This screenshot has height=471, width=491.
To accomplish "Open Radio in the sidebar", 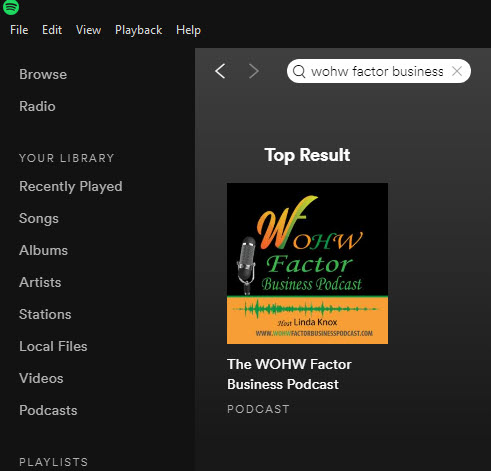I will click(37, 106).
